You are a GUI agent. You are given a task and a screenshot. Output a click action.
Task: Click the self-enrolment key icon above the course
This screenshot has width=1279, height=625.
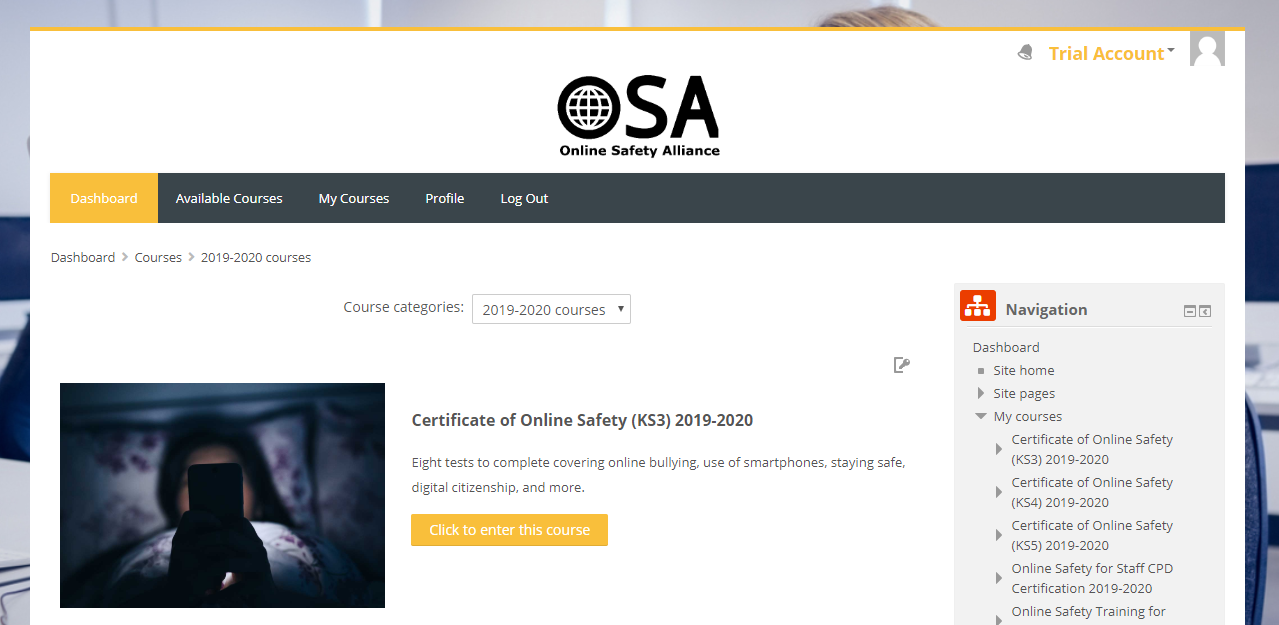point(901,365)
